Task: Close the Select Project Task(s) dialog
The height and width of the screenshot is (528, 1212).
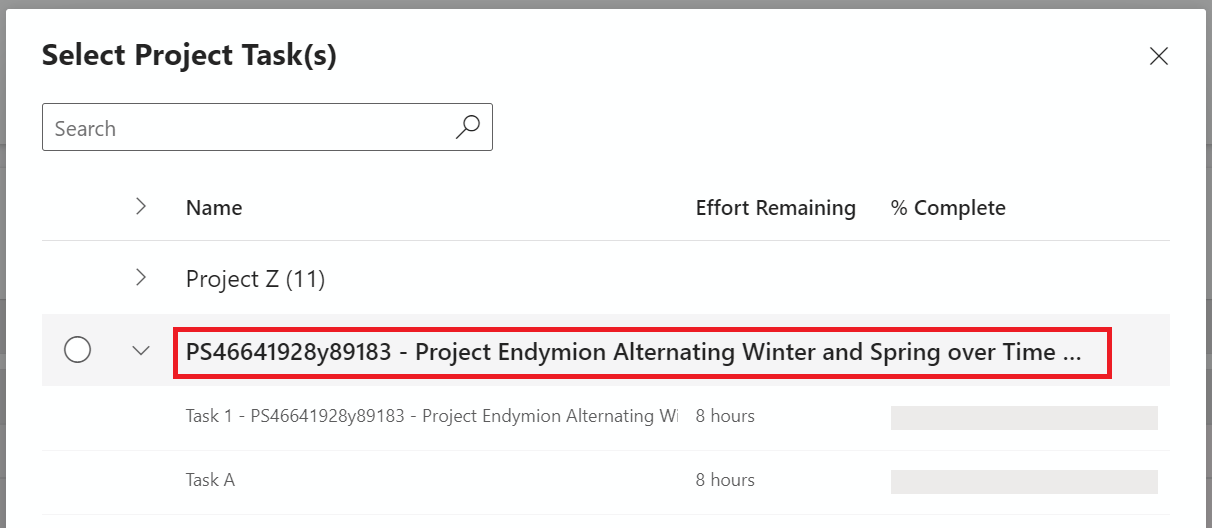Action: click(x=1159, y=56)
